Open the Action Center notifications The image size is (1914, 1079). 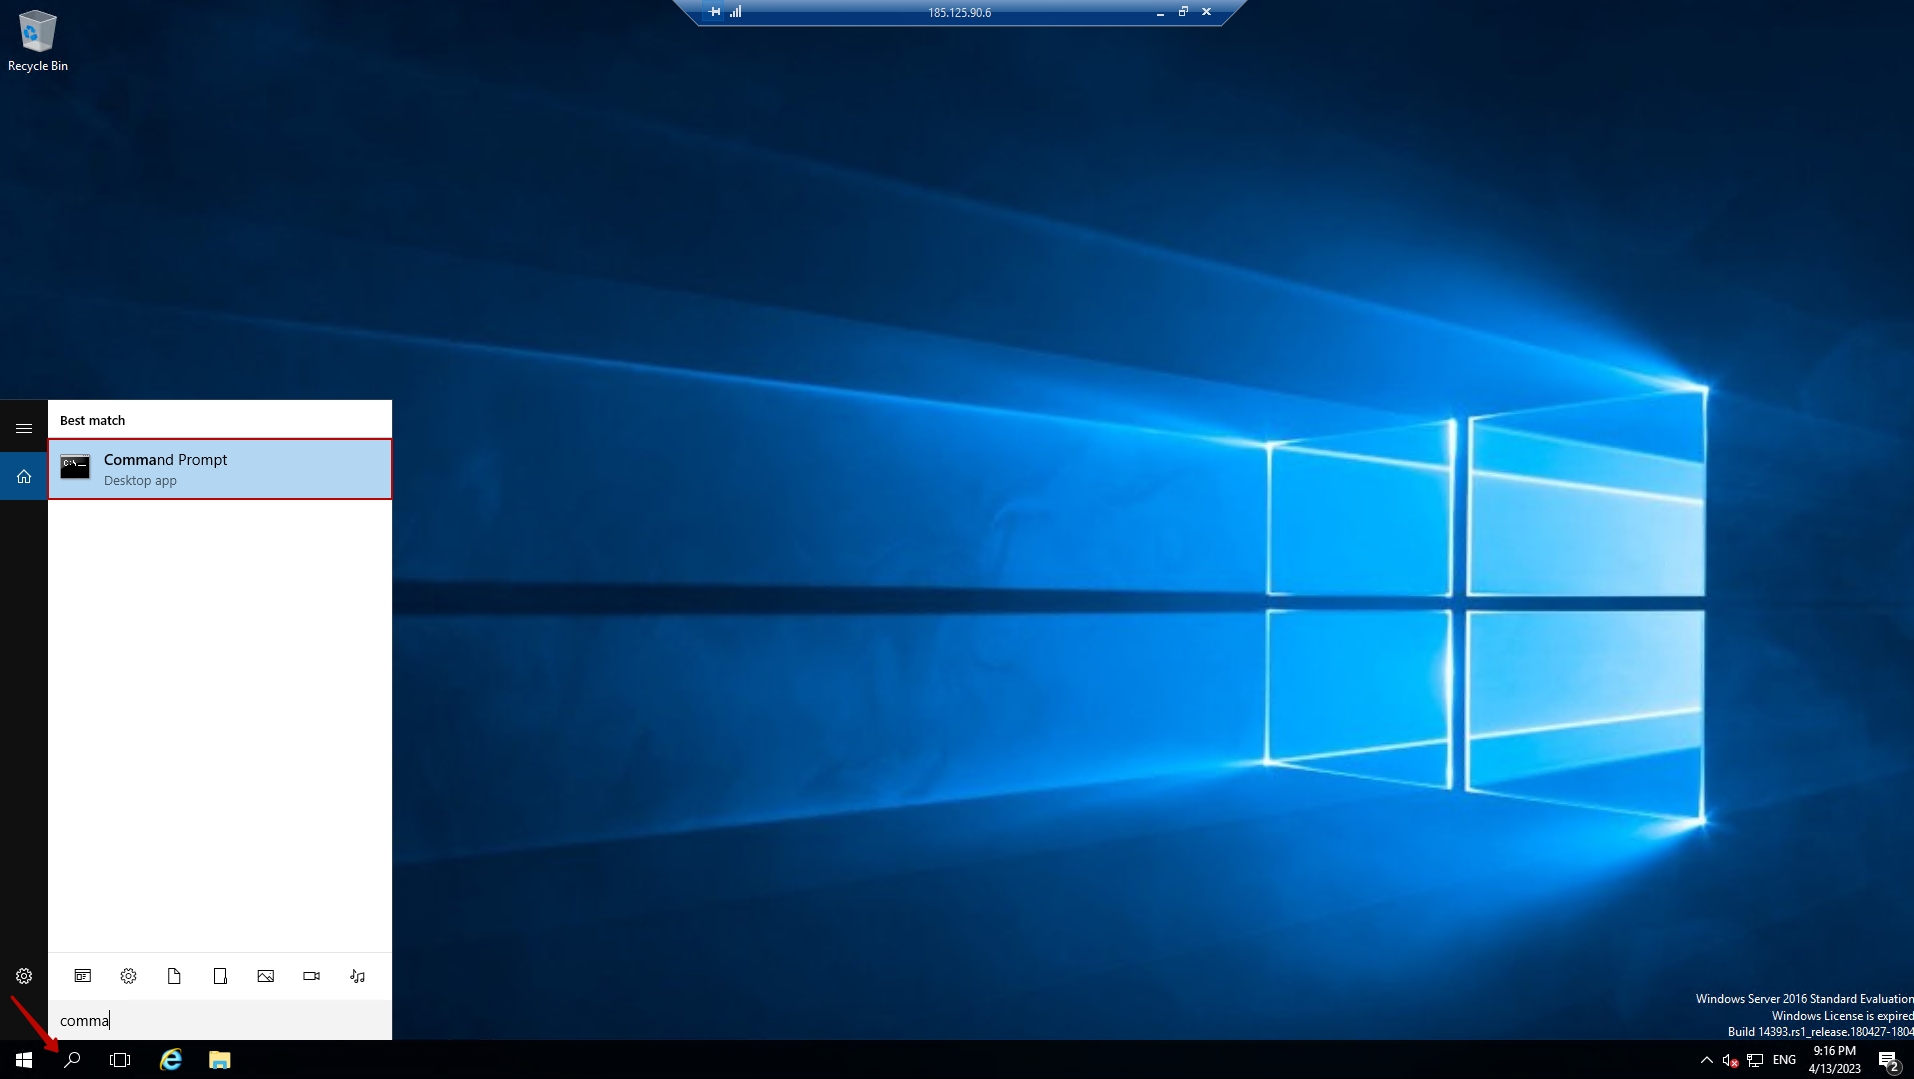pos(1888,1060)
